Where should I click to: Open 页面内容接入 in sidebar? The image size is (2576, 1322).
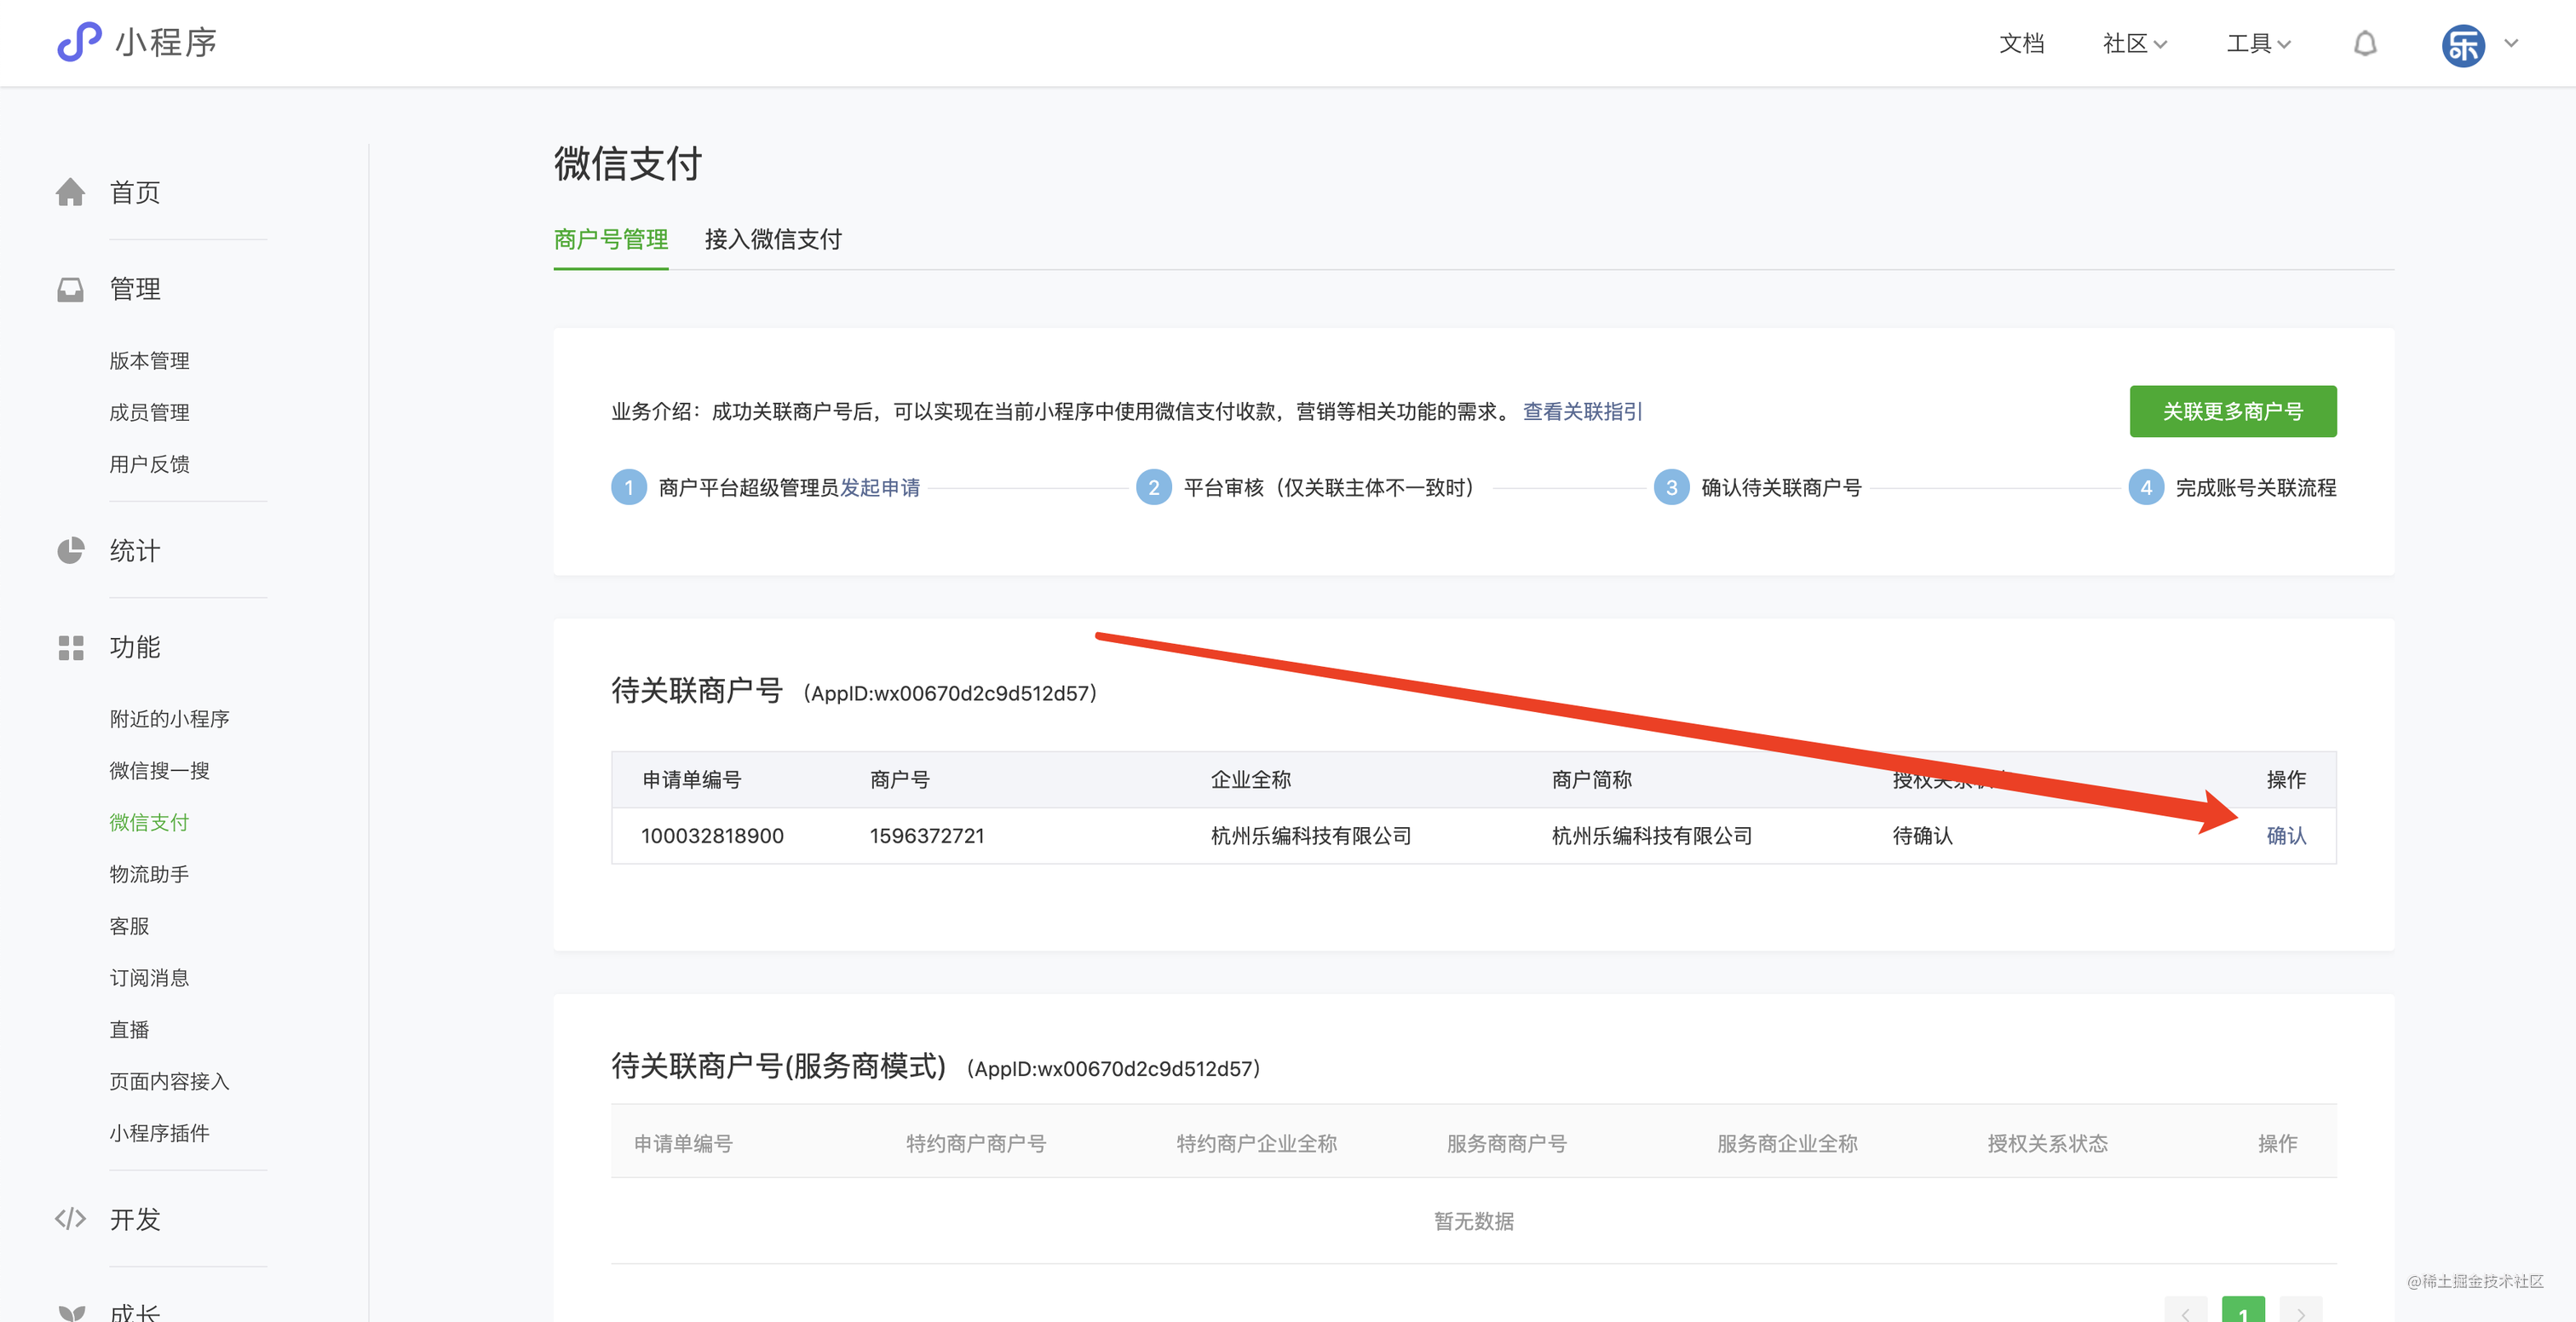tap(169, 1081)
